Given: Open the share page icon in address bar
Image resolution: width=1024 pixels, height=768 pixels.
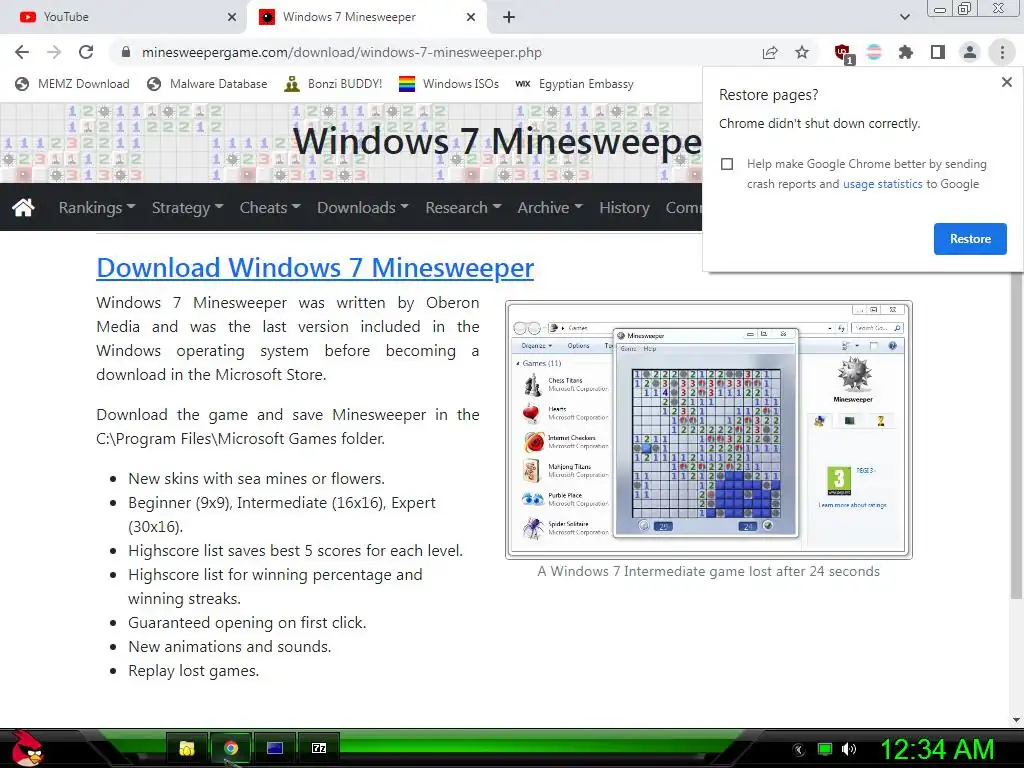Looking at the screenshot, I should tap(770, 52).
